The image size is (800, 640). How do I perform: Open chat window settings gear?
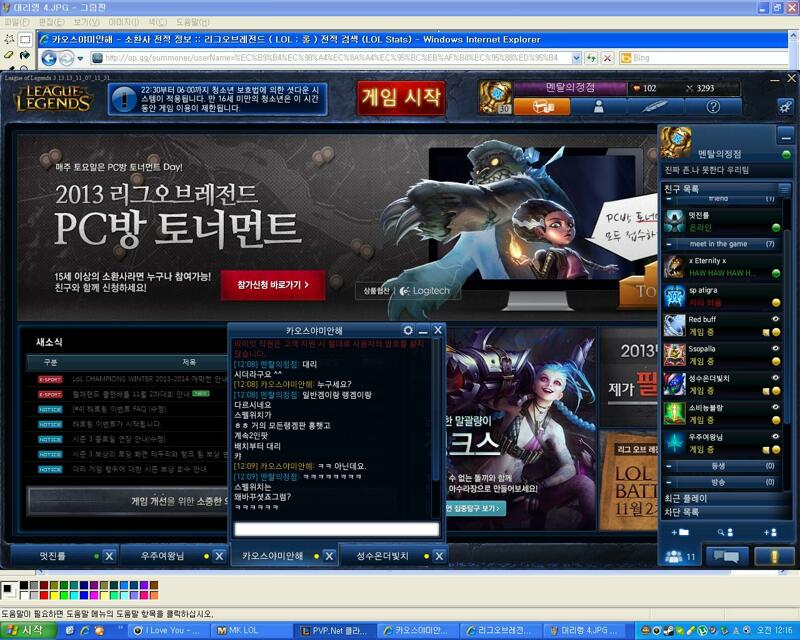(x=408, y=330)
